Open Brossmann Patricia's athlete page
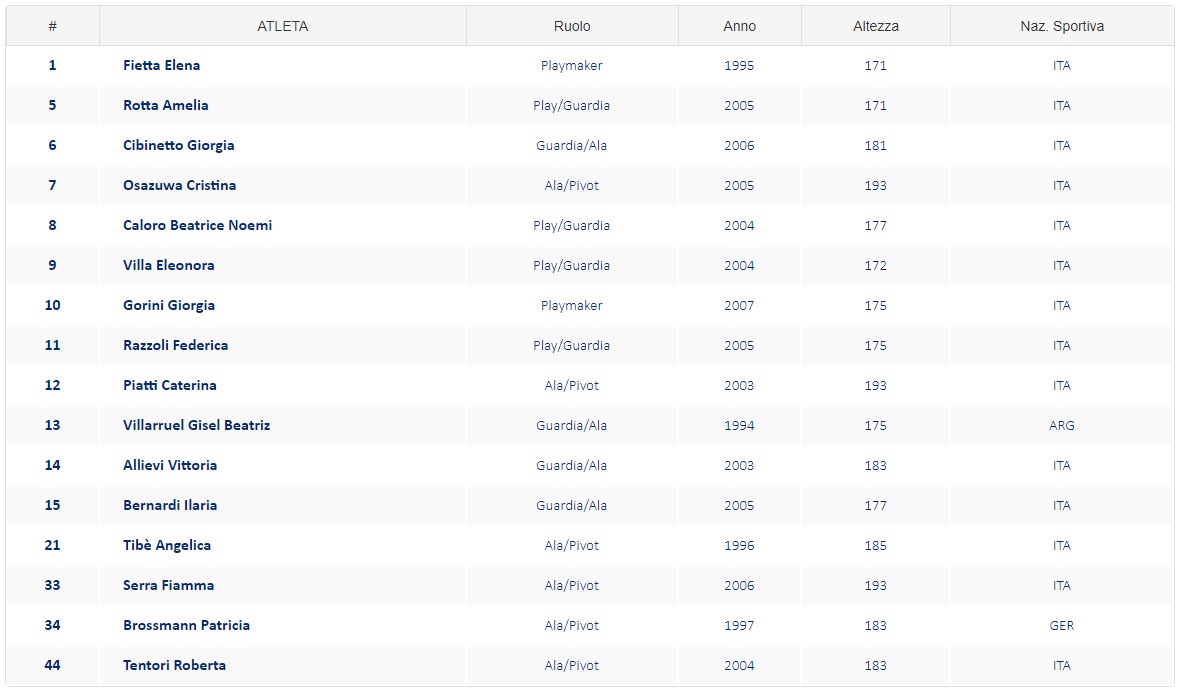This screenshot has height=692, width=1180. [x=187, y=626]
